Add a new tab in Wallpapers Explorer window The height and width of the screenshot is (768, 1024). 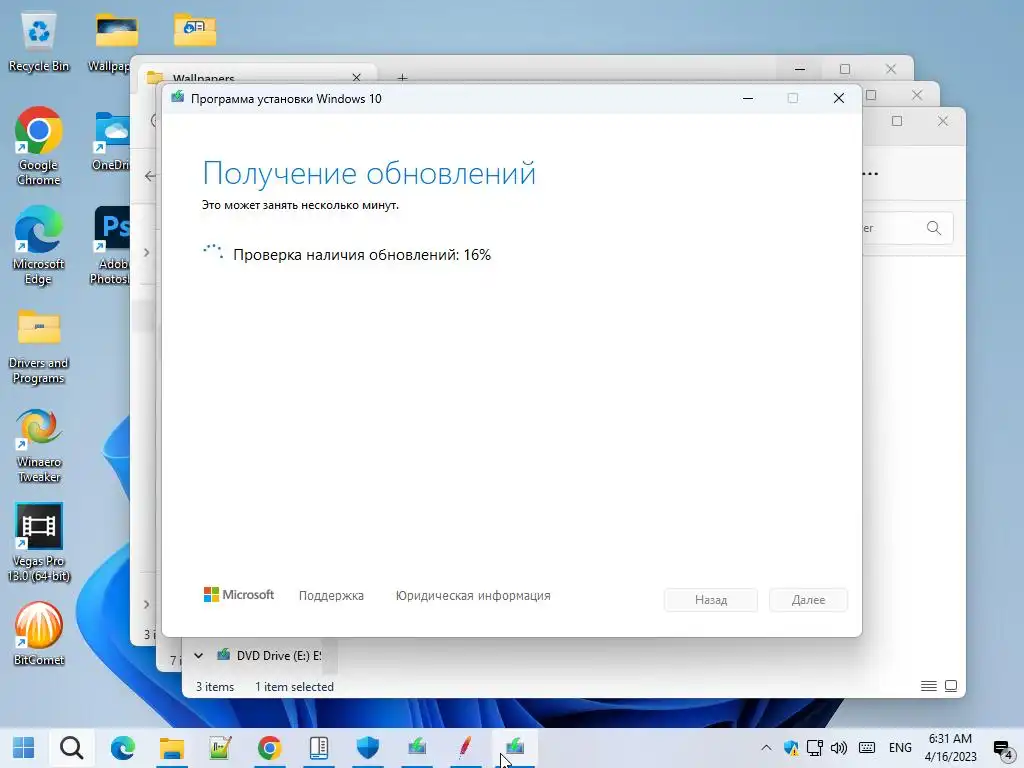(402, 78)
